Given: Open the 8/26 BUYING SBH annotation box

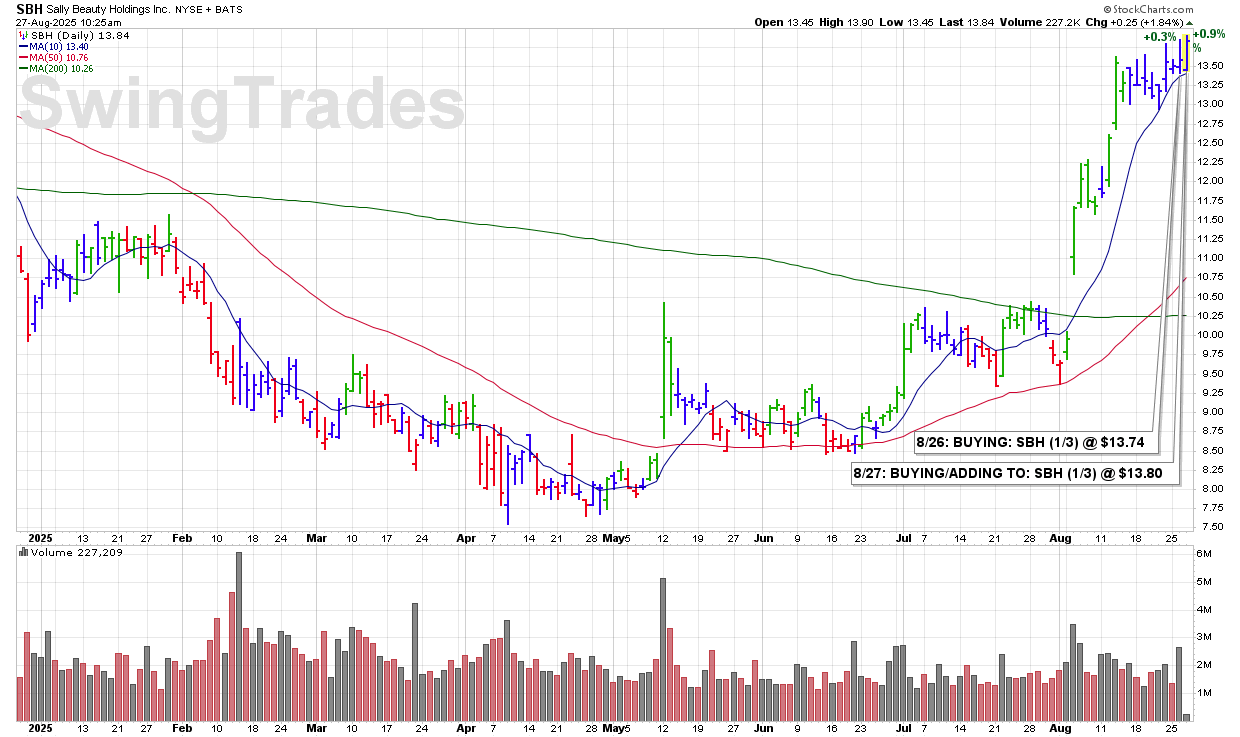Looking at the screenshot, I should coord(1030,440).
